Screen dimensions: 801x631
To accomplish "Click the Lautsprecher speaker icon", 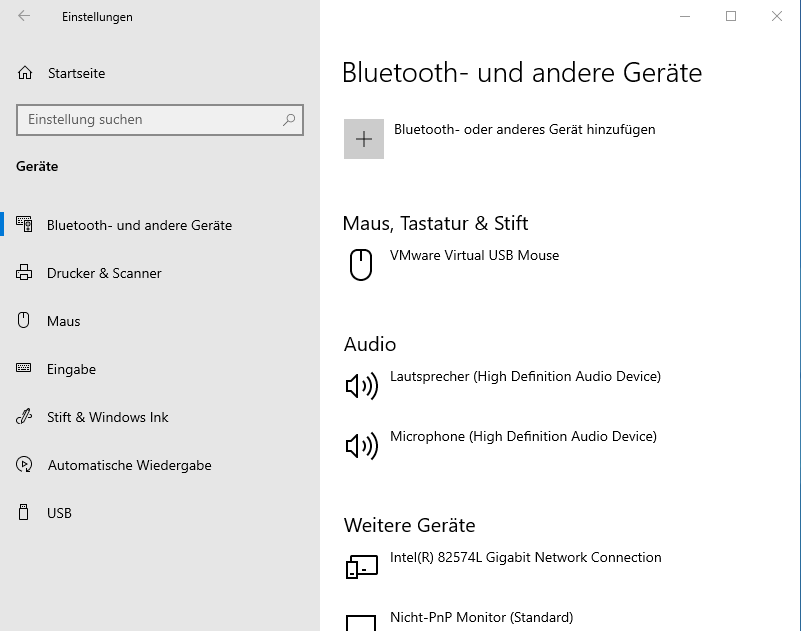I will (x=361, y=386).
